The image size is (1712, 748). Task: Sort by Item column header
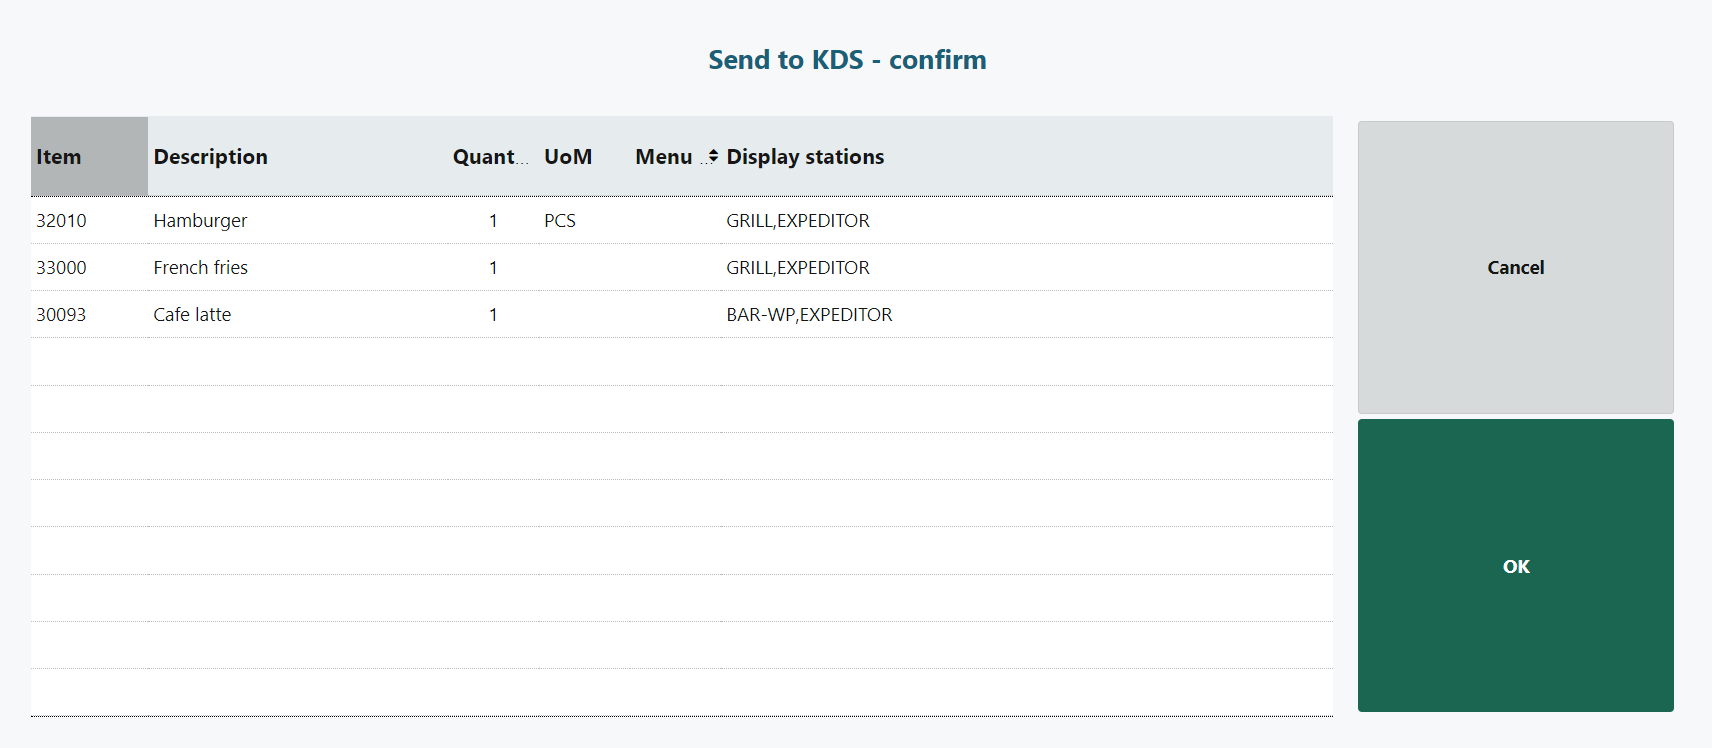click(x=59, y=157)
